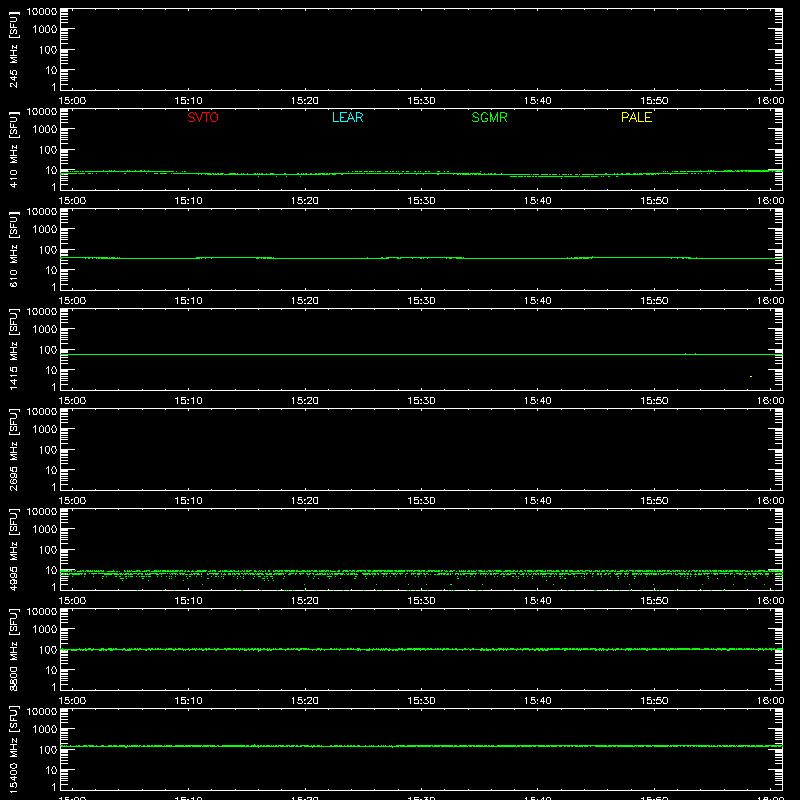
Task: Select the 8800 MHz [SFU] axis title
Action: click(13, 649)
